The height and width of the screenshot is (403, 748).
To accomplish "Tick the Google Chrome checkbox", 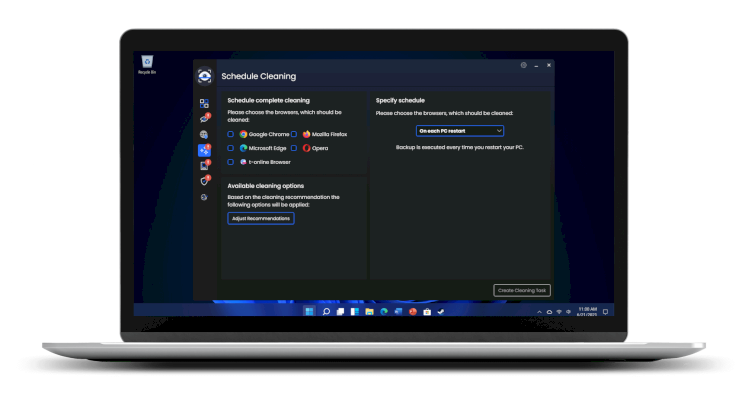I will pyautogui.click(x=230, y=134).
